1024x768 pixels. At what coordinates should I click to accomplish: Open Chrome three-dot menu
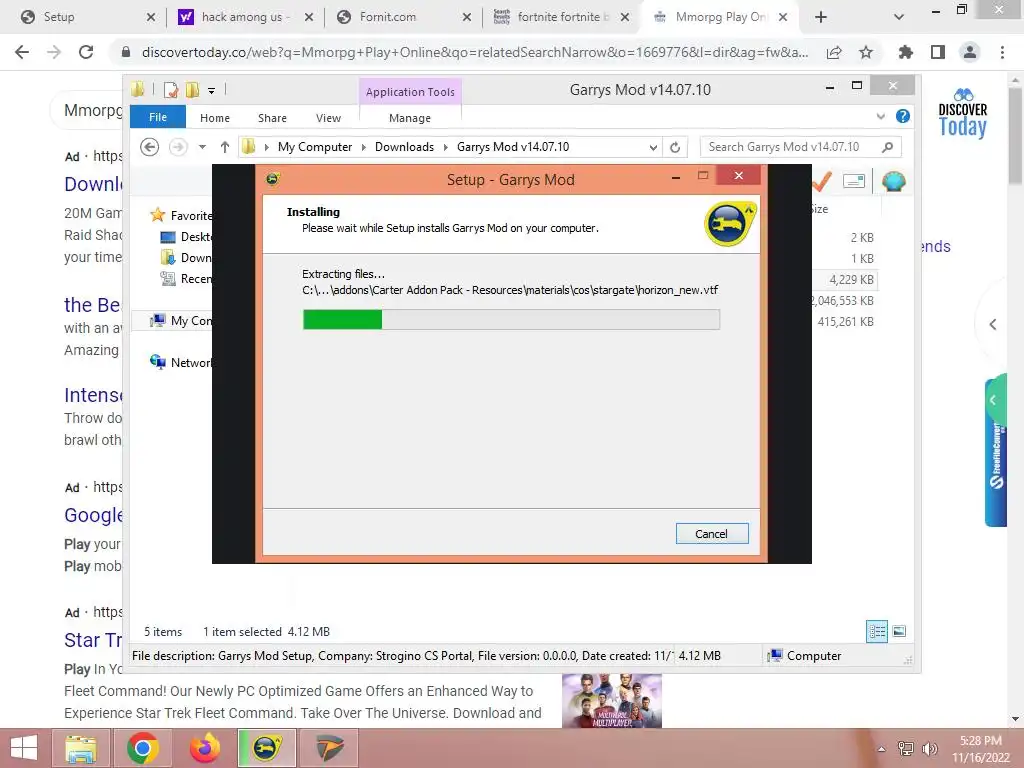click(x=1002, y=52)
